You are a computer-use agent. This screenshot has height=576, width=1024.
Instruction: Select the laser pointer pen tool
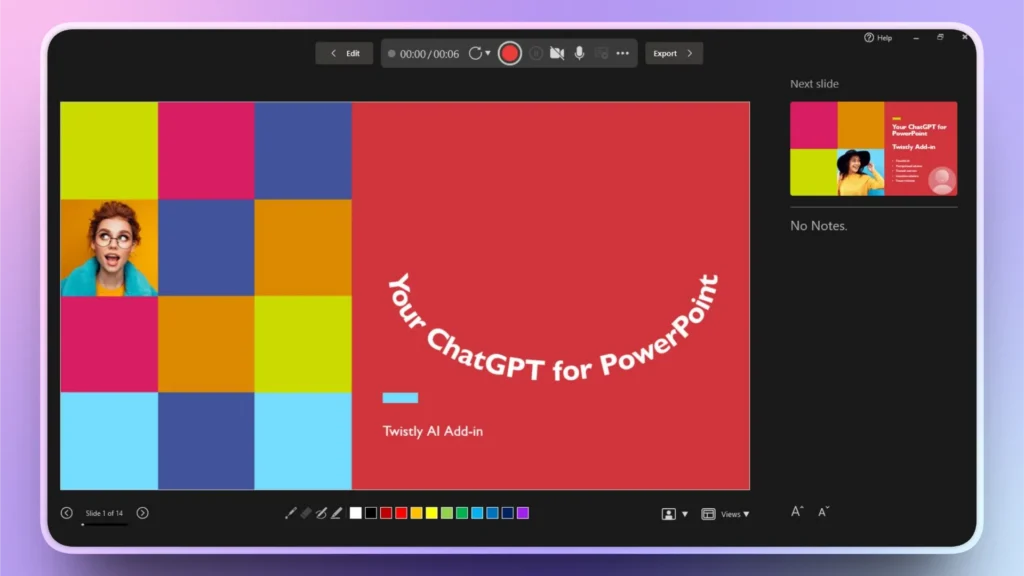click(x=290, y=513)
